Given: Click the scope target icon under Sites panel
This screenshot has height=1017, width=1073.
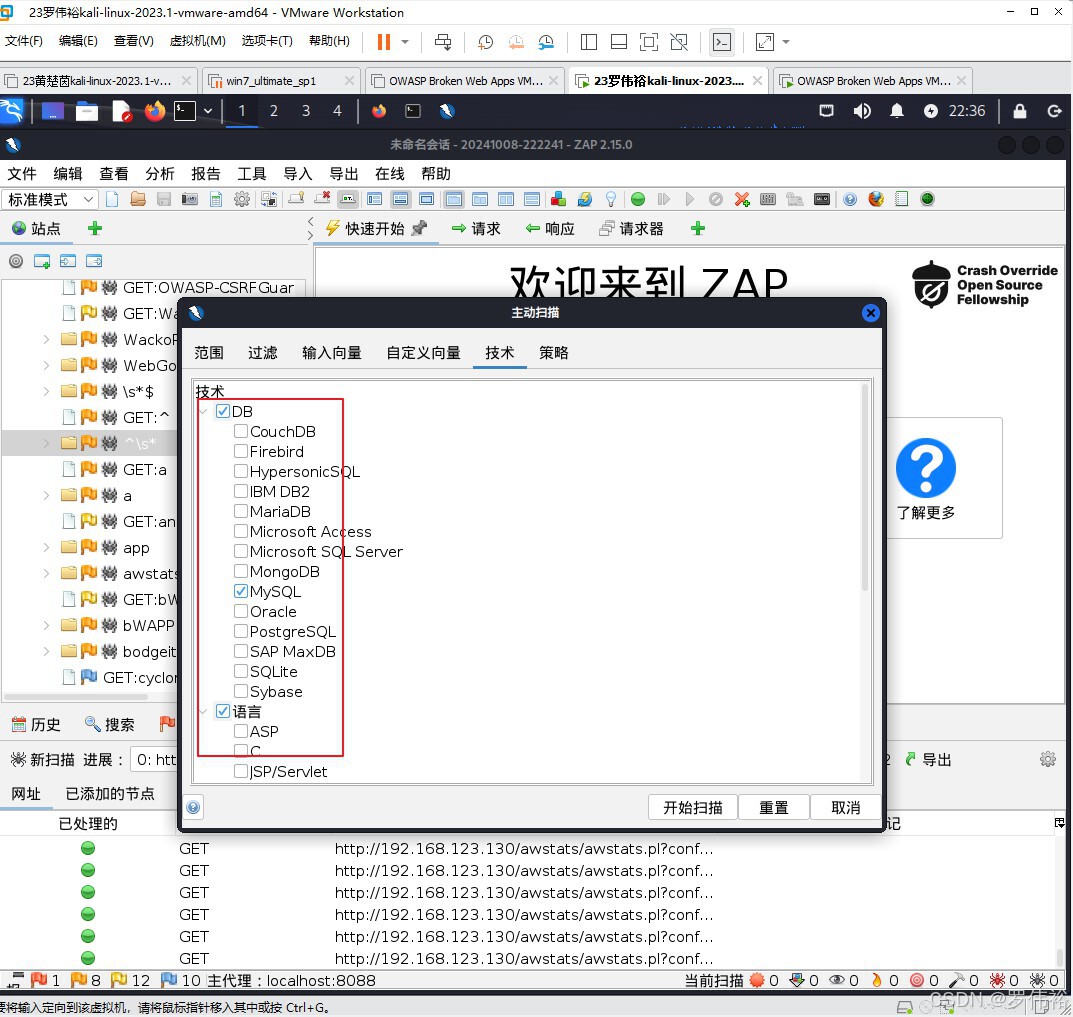Looking at the screenshot, I should pyautogui.click(x=16, y=261).
